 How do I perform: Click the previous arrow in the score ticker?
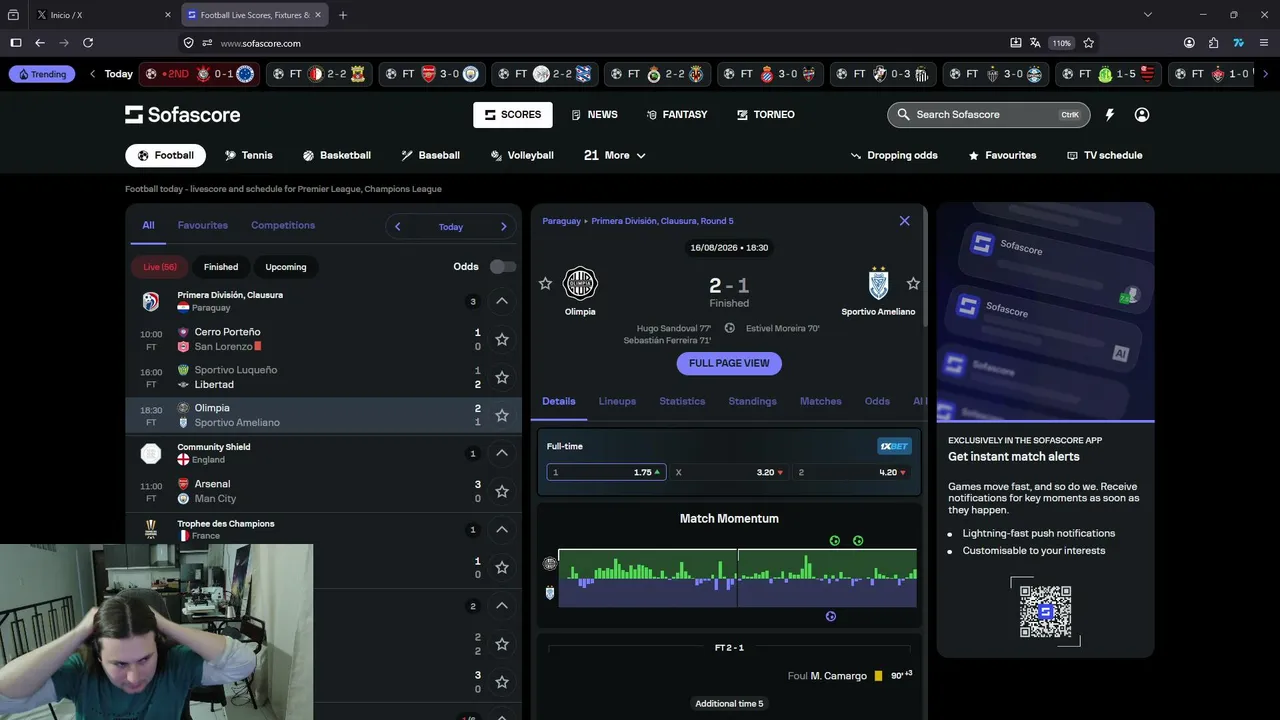tap(93, 74)
